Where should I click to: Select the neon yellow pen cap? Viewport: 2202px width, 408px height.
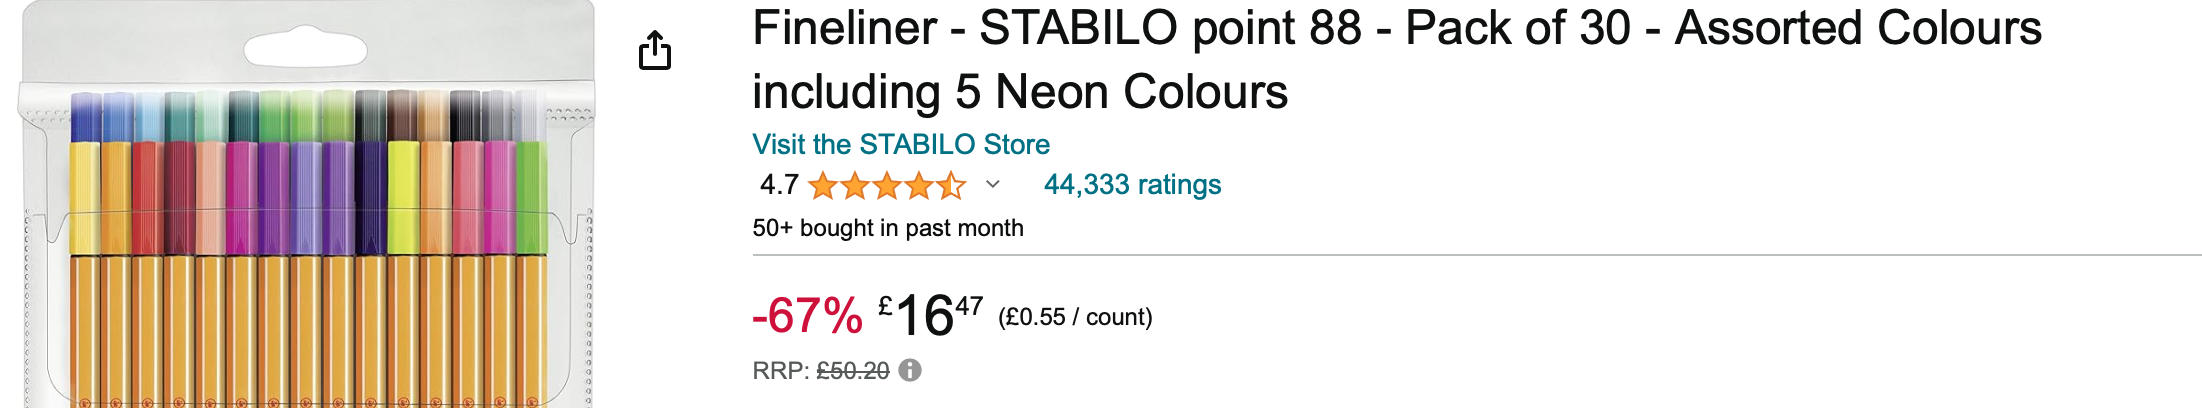click(403, 195)
